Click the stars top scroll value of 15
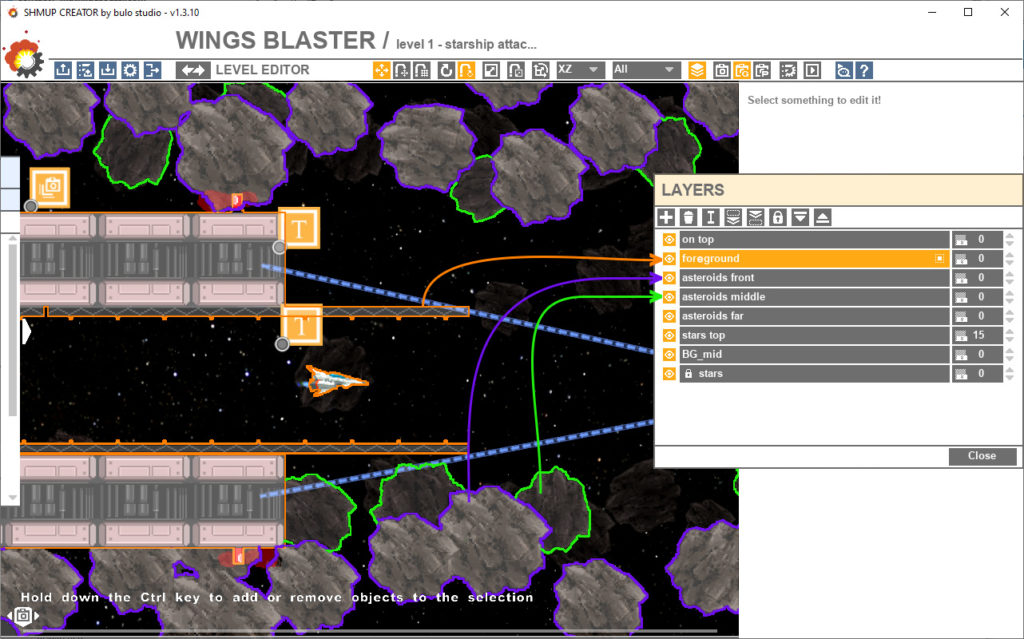 coord(979,335)
